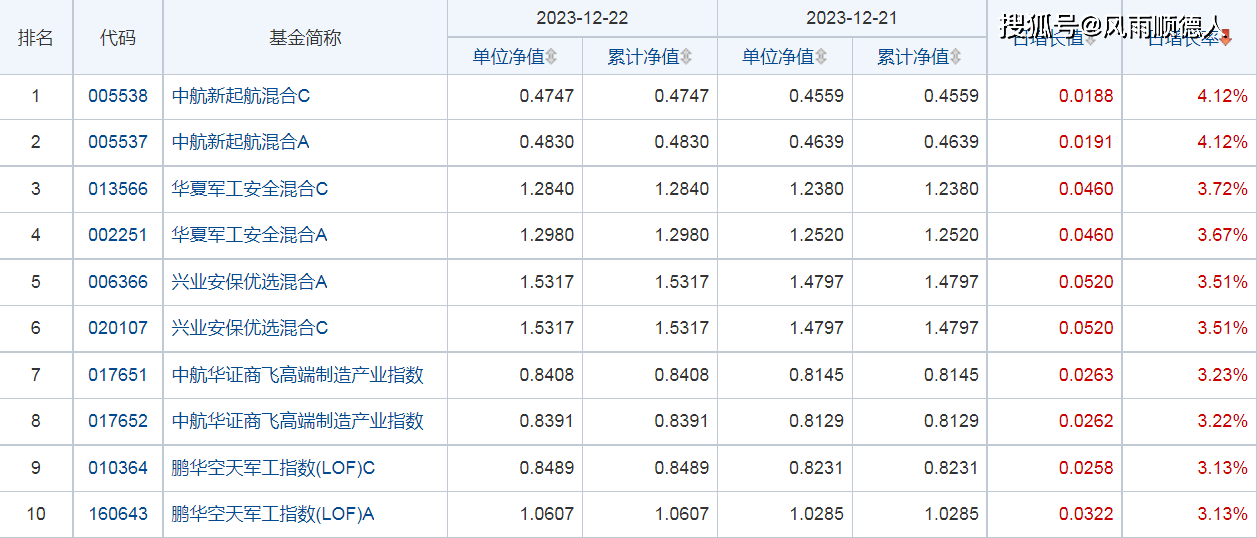This screenshot has width=1257, height=538.
Task: Open fund code 002251 link
Action: (x=118, y=235)
